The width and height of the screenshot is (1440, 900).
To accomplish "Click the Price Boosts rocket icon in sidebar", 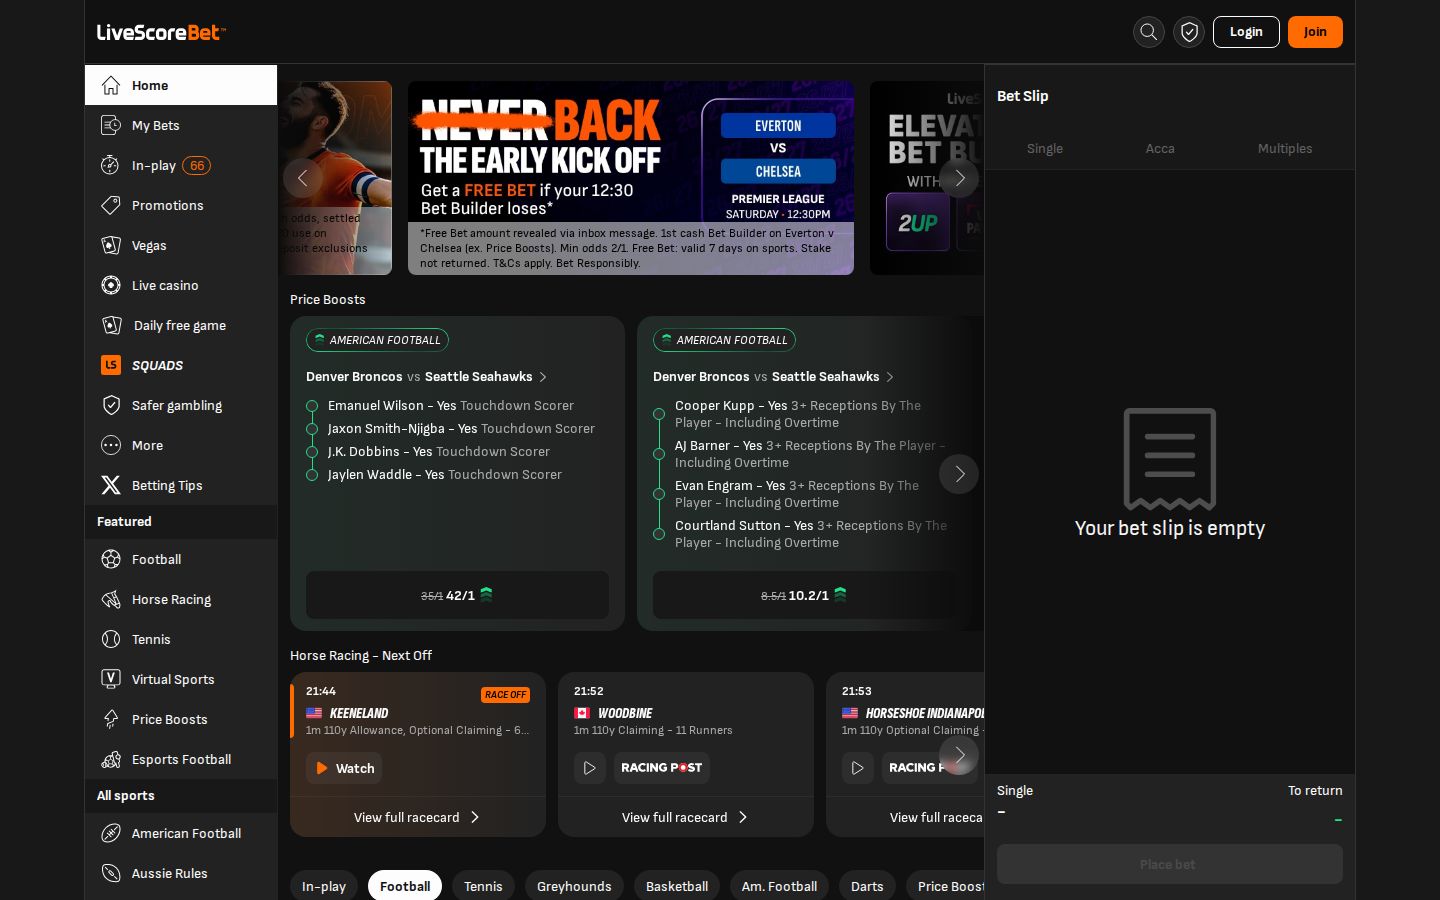I will click(x=111, y=719).
